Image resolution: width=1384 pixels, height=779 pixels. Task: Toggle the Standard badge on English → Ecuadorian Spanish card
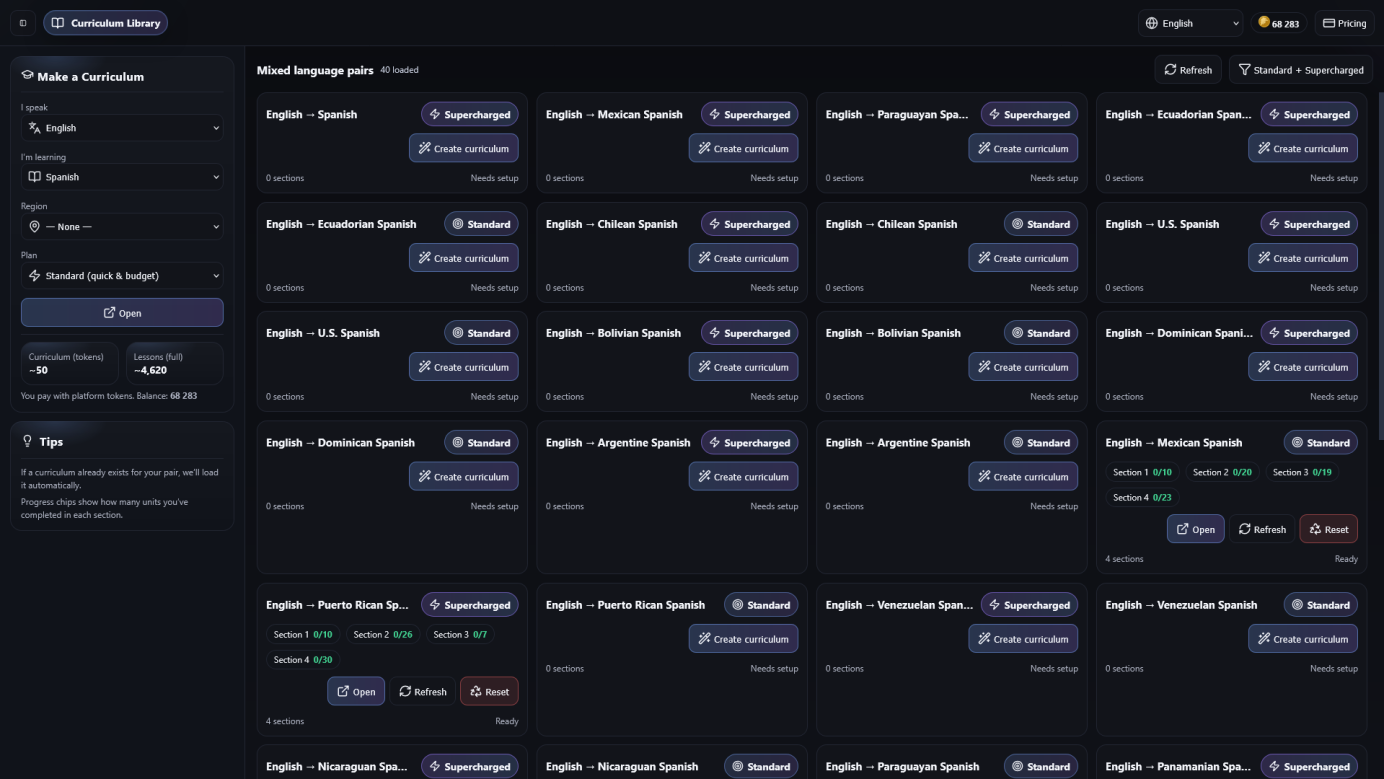tap(480, 224)
